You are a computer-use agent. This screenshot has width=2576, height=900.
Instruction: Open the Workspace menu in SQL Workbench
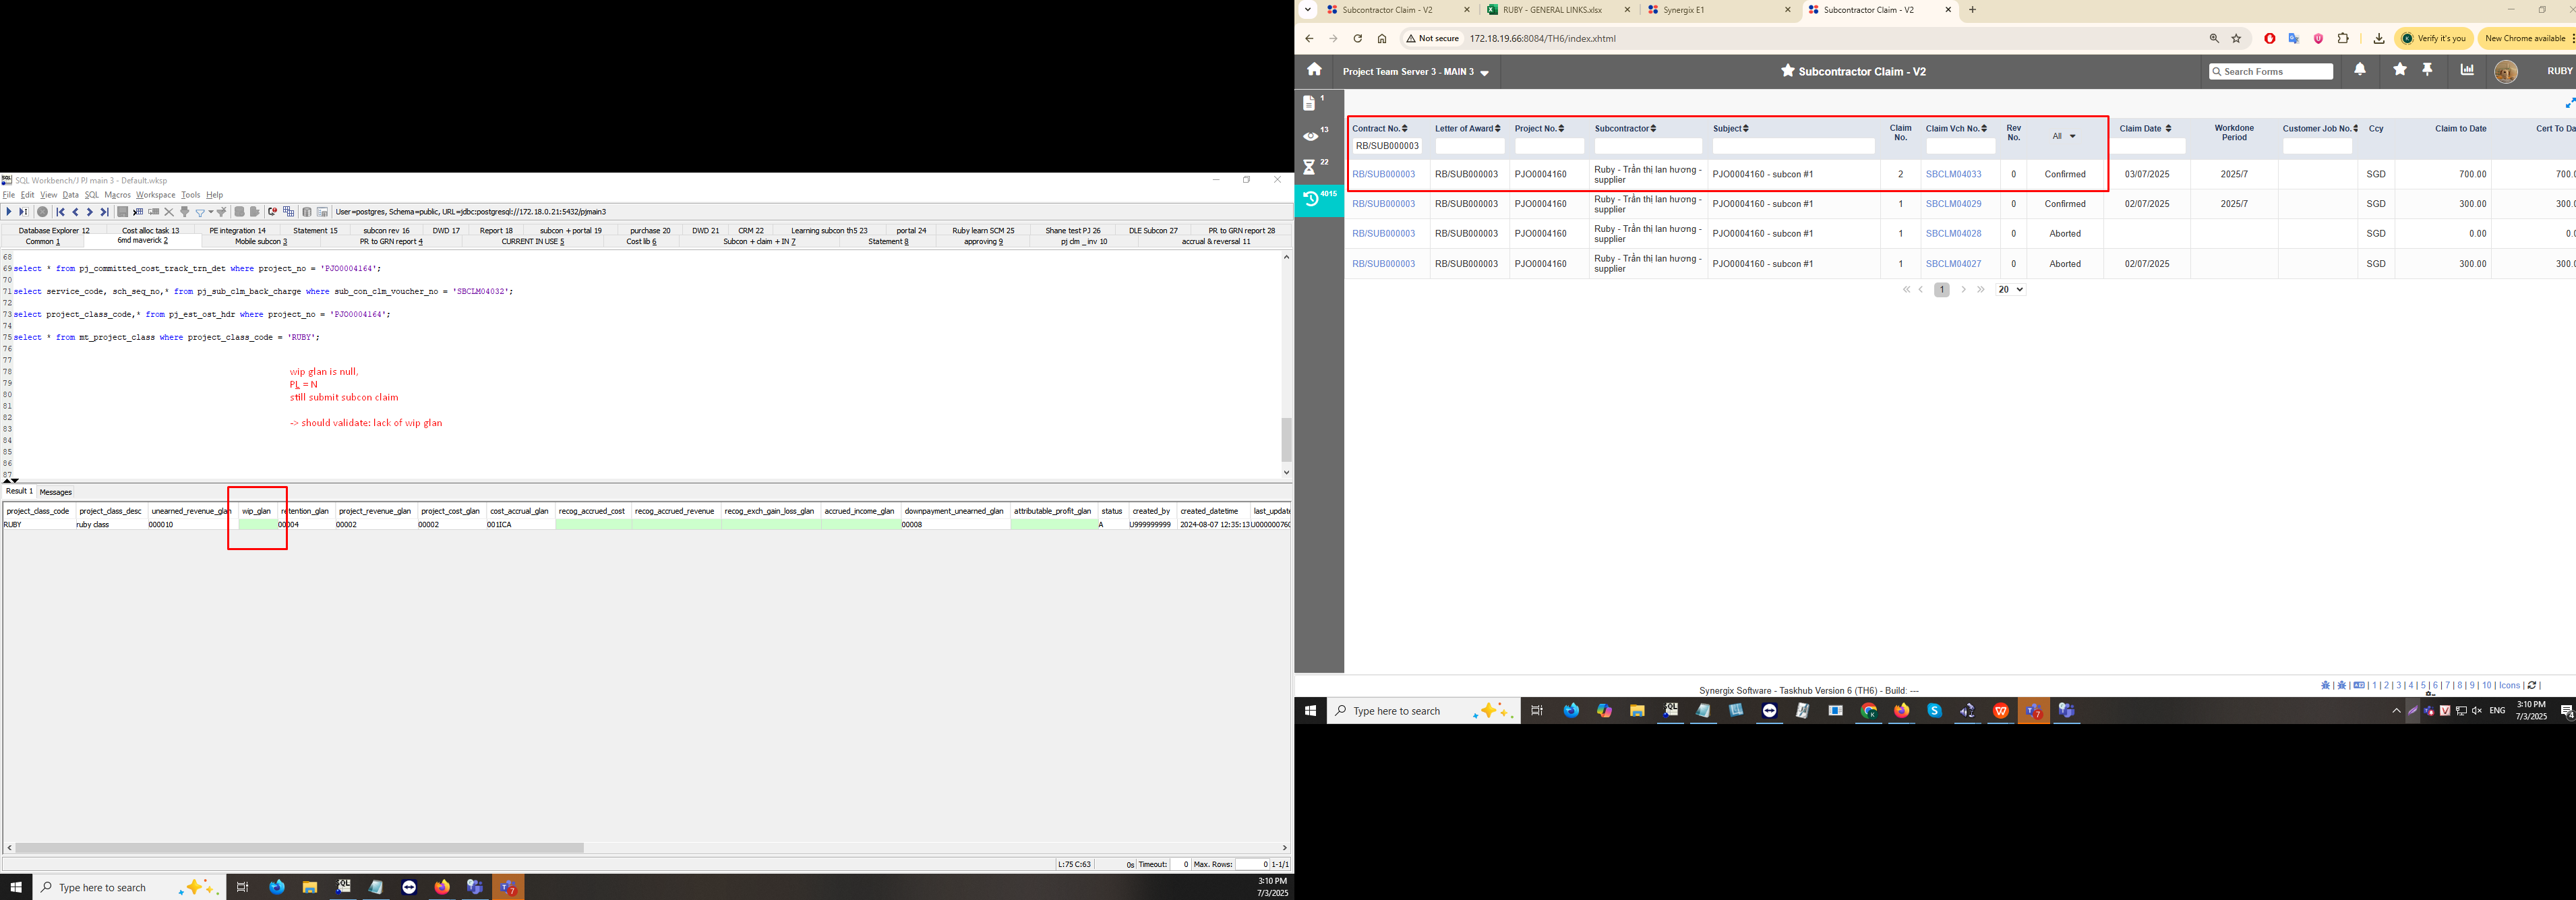(155, 195)
